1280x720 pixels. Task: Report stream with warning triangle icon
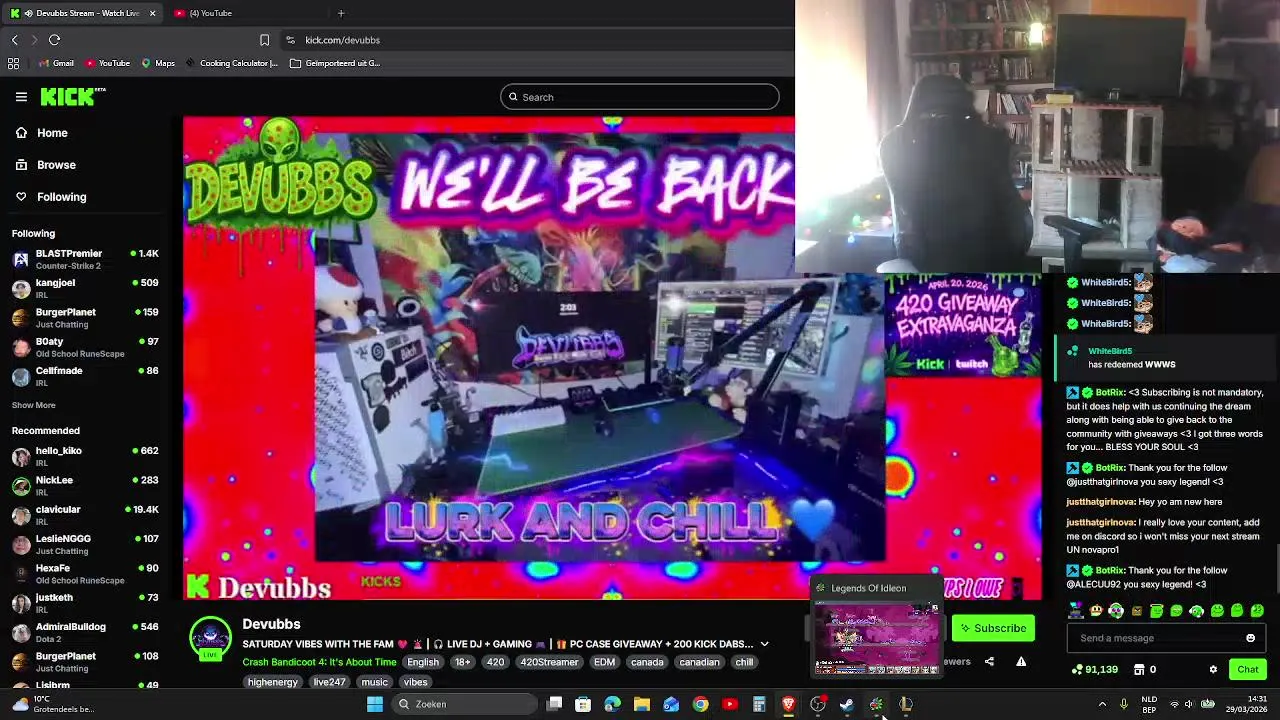coord(1021,661)
